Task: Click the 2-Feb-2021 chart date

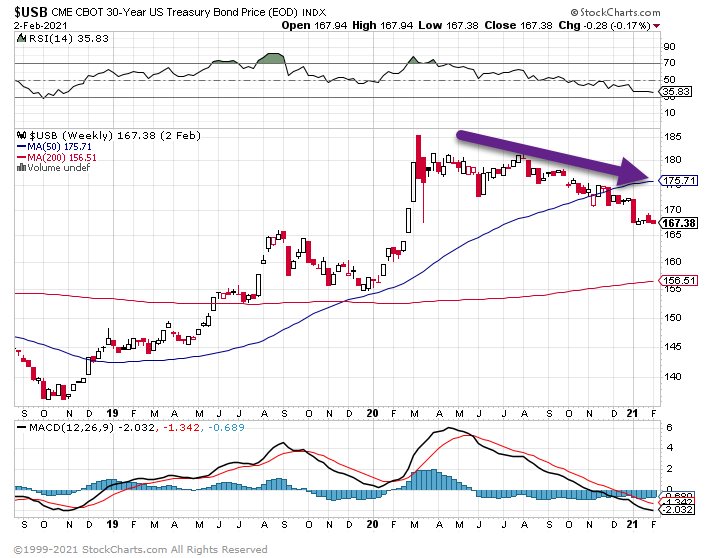Action: [x=41, y=25]
